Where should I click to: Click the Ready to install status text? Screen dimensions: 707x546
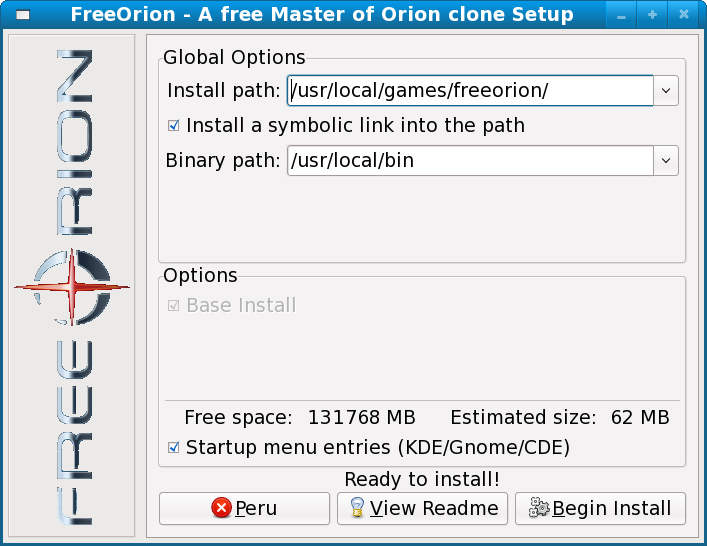[422, 480]
